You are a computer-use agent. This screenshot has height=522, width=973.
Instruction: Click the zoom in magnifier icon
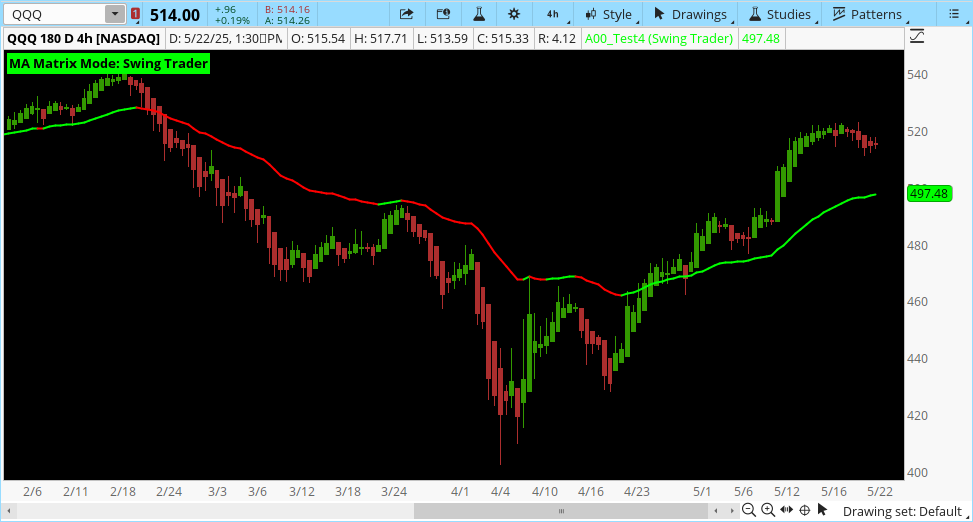pyautogui.click(x=767, y=510)
